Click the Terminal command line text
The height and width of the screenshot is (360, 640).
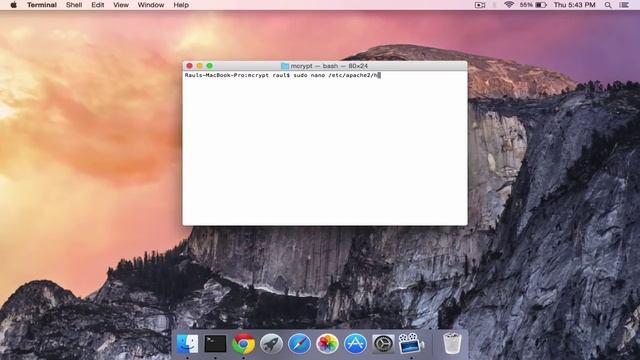click(282, 75)
